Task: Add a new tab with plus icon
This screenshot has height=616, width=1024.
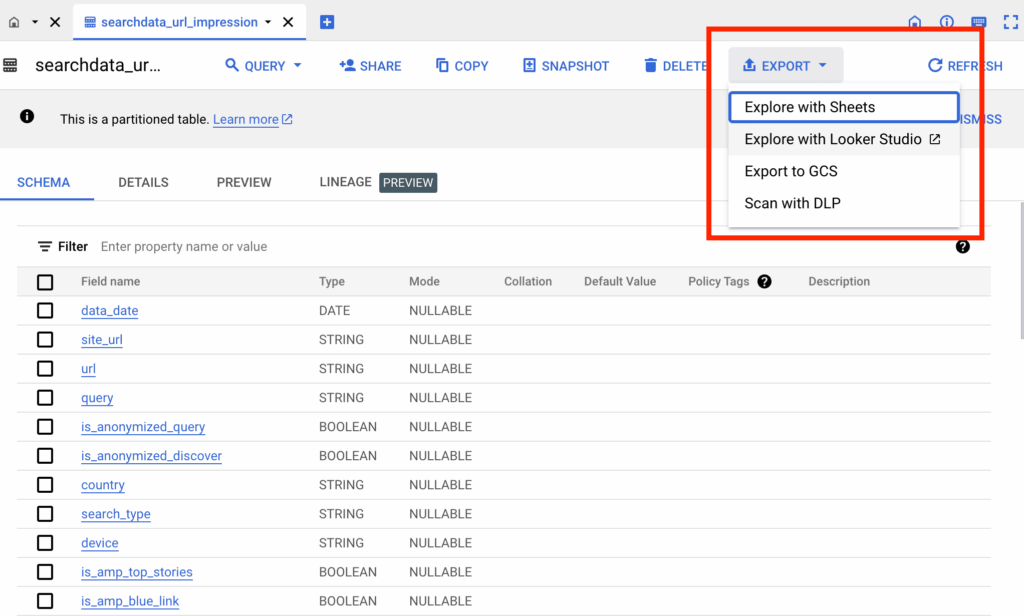Action: point(327,22)
